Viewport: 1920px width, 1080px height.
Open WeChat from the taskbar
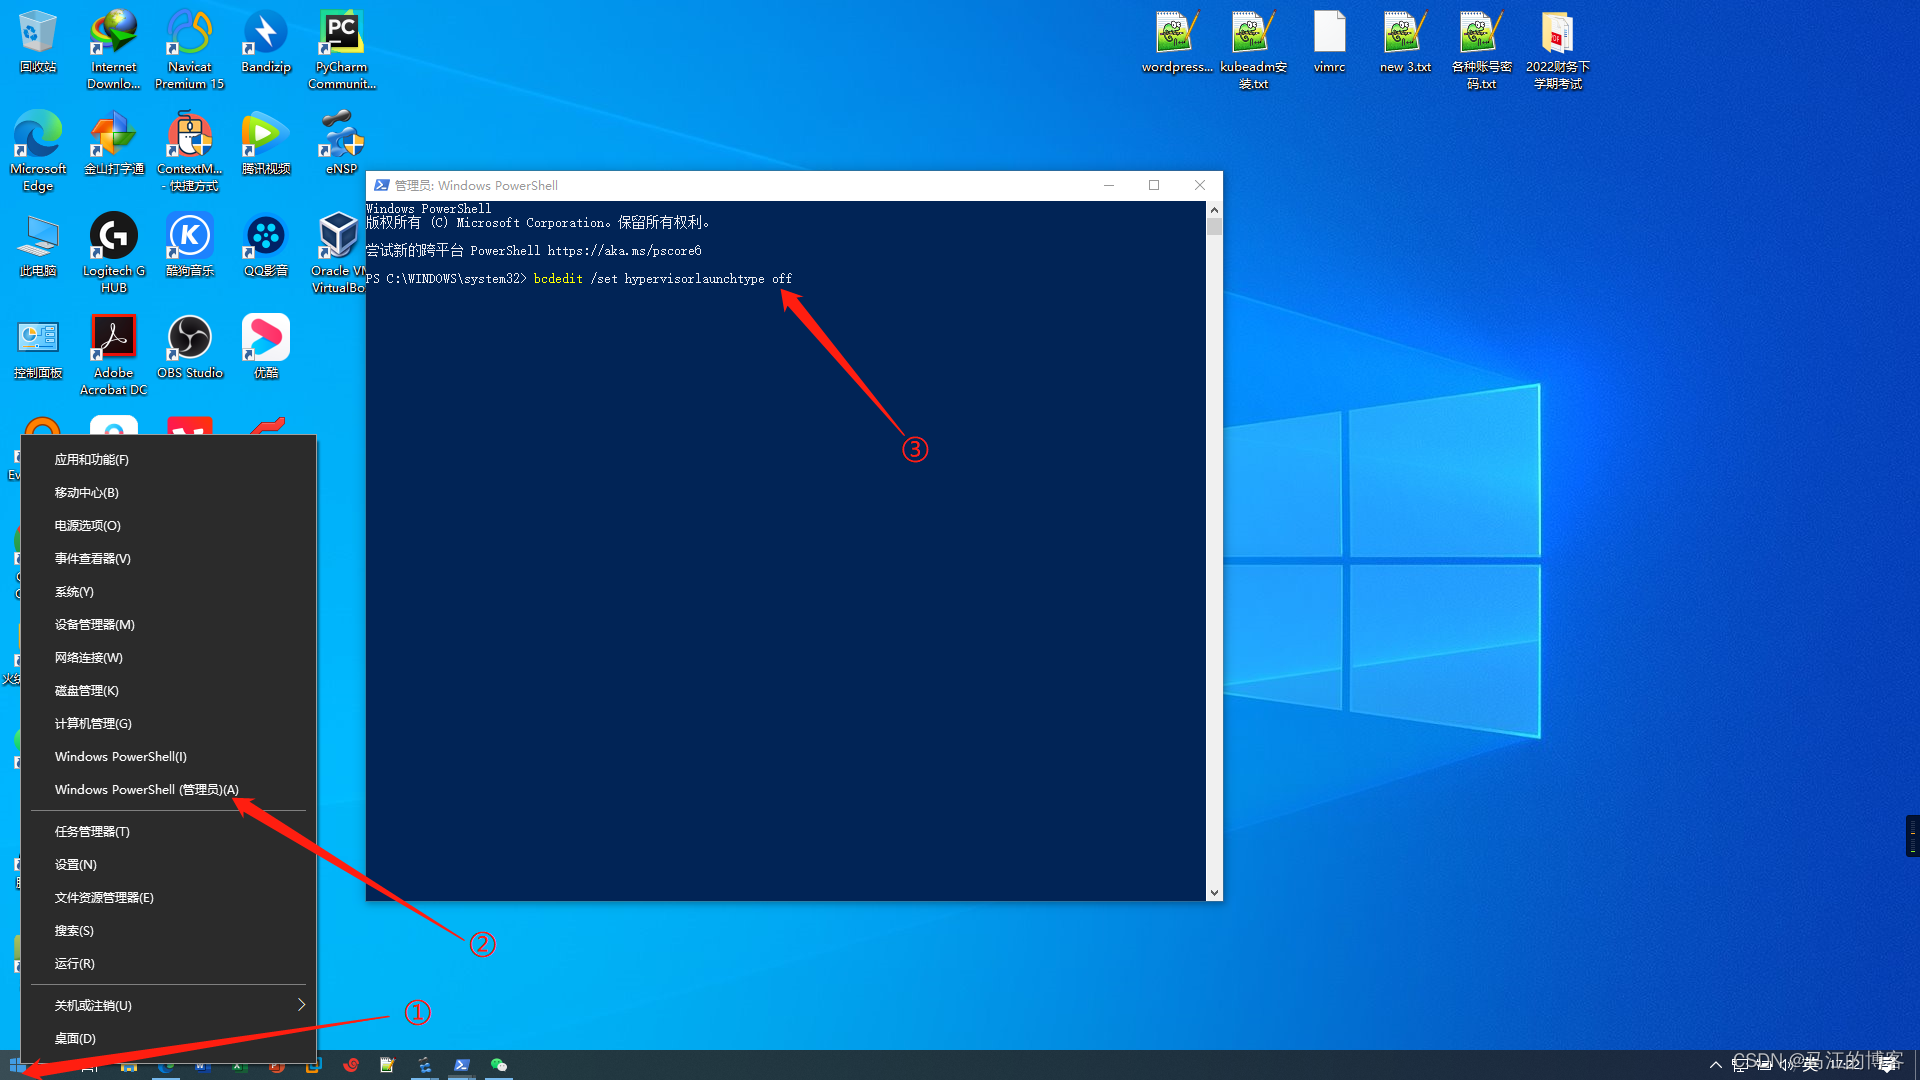pos(500,1065)
